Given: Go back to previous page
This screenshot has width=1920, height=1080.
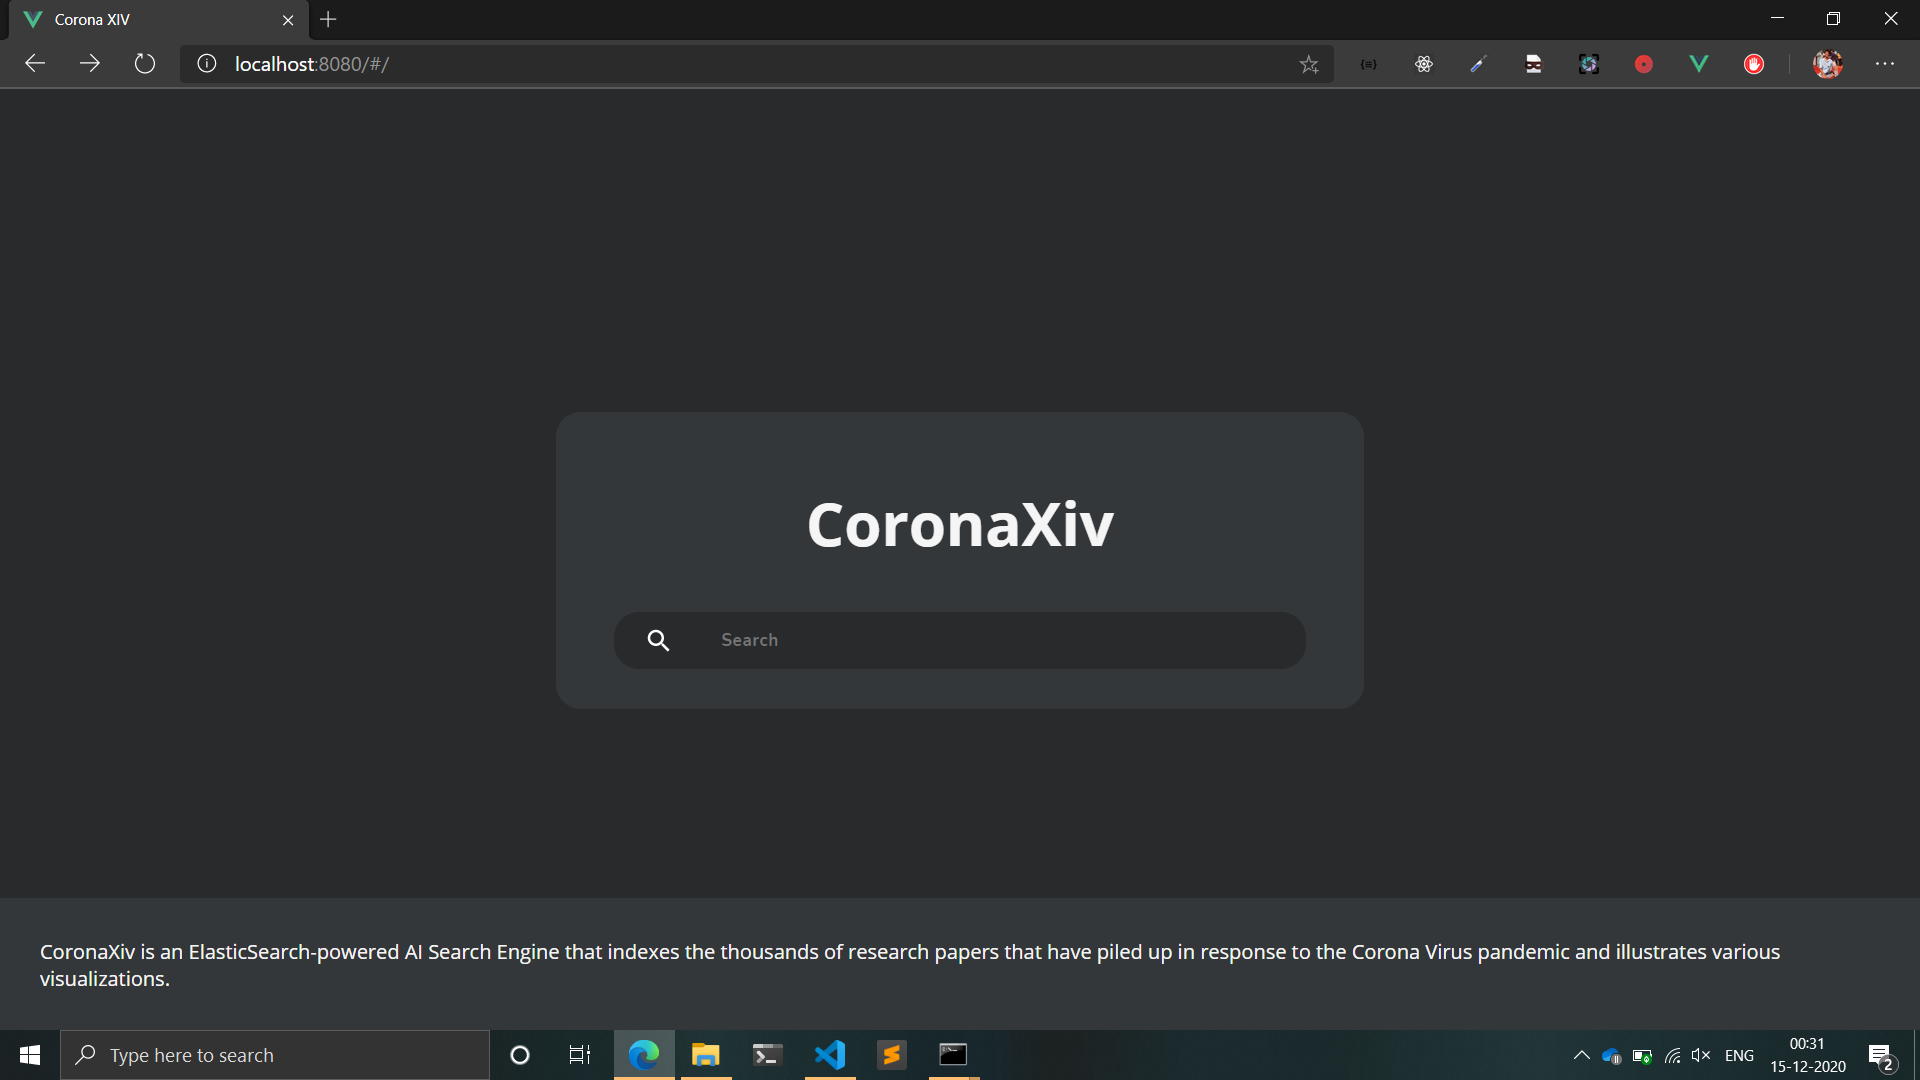Looking at the screenshot, I should point(35,64).
